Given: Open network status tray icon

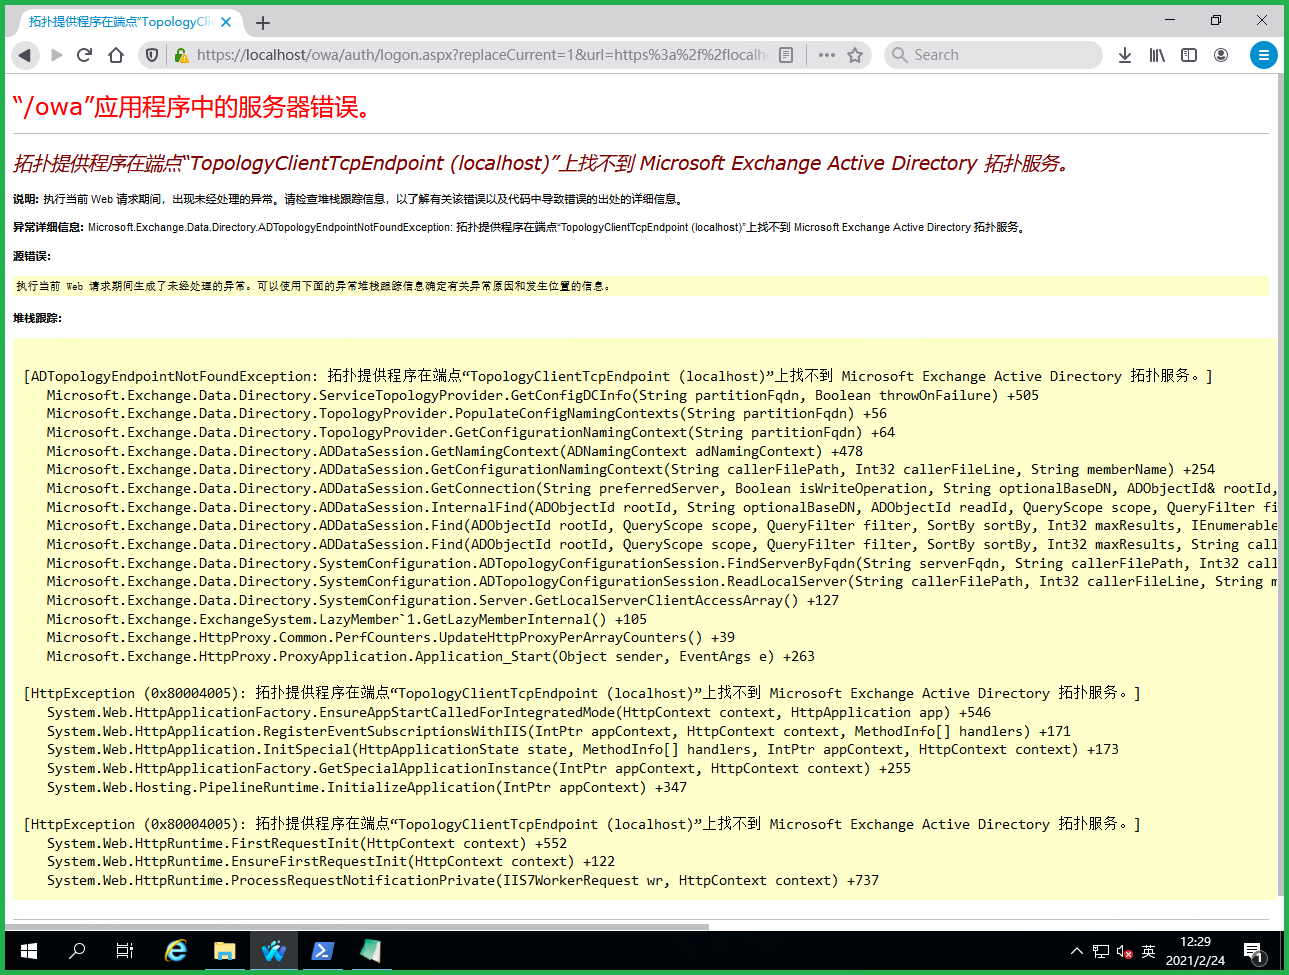Looking at the screenshot, I should (x=1101, y=951).
